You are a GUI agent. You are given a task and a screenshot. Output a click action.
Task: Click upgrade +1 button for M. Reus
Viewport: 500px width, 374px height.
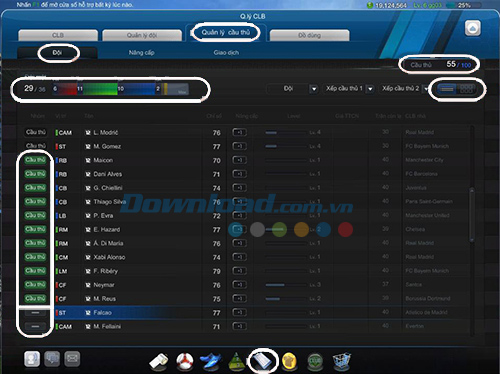pos(239,299)
